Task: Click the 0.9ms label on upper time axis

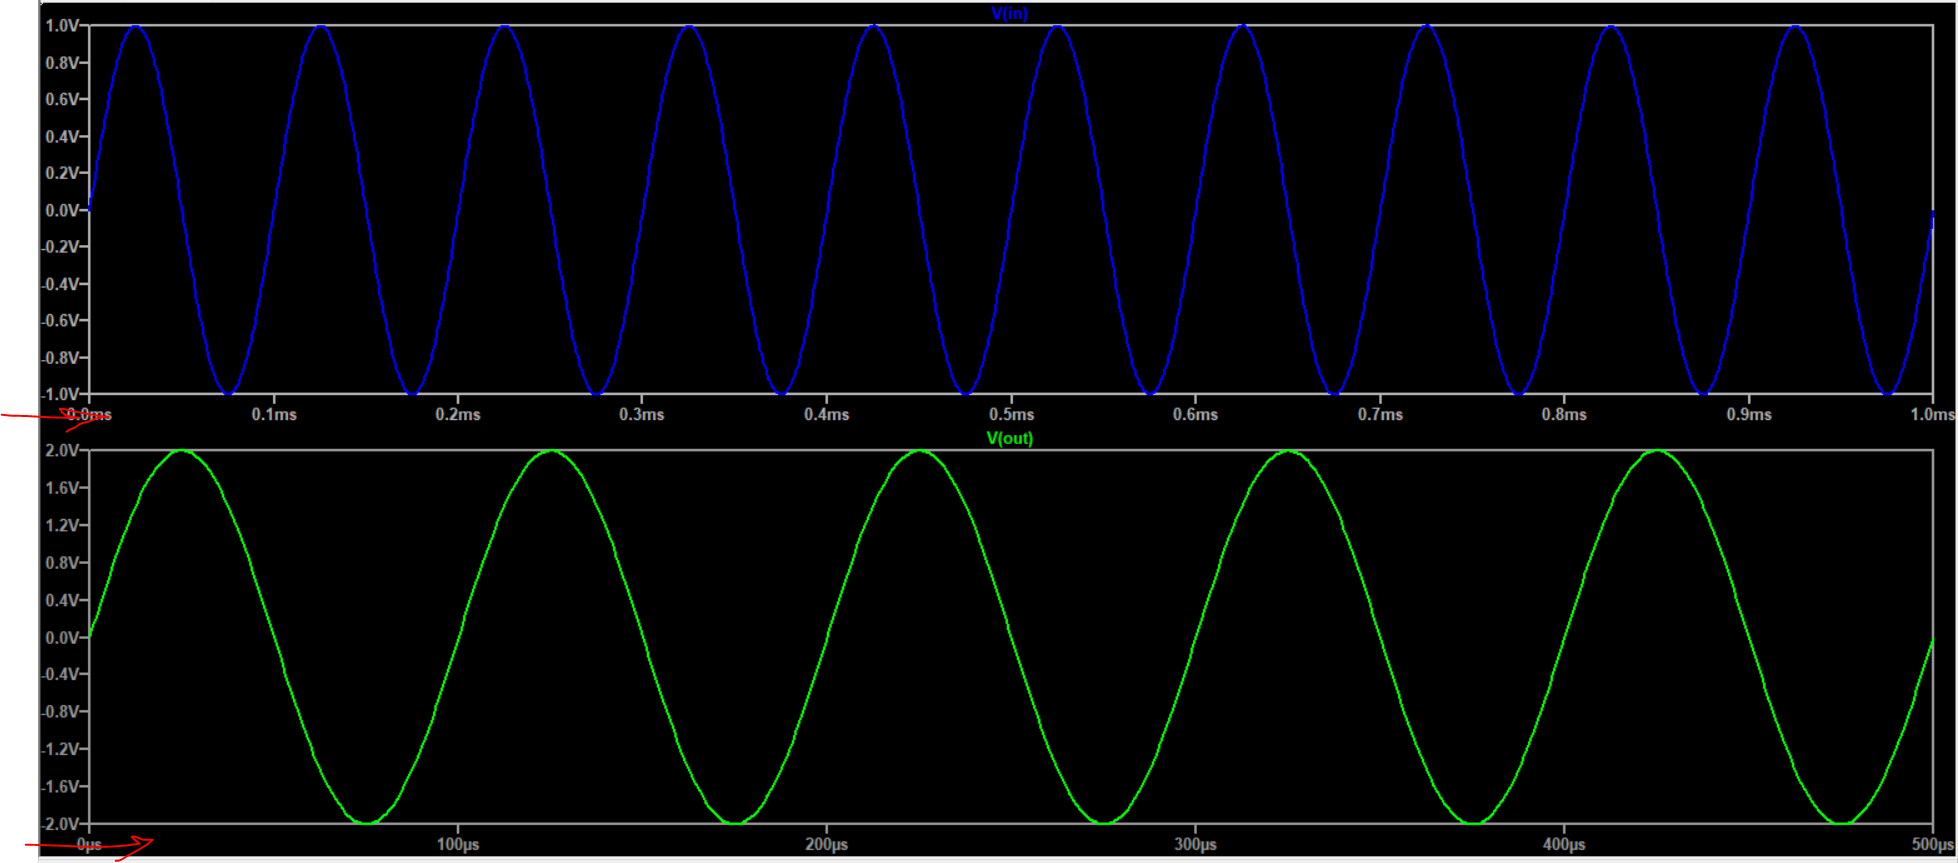Action: (1748, 414)
